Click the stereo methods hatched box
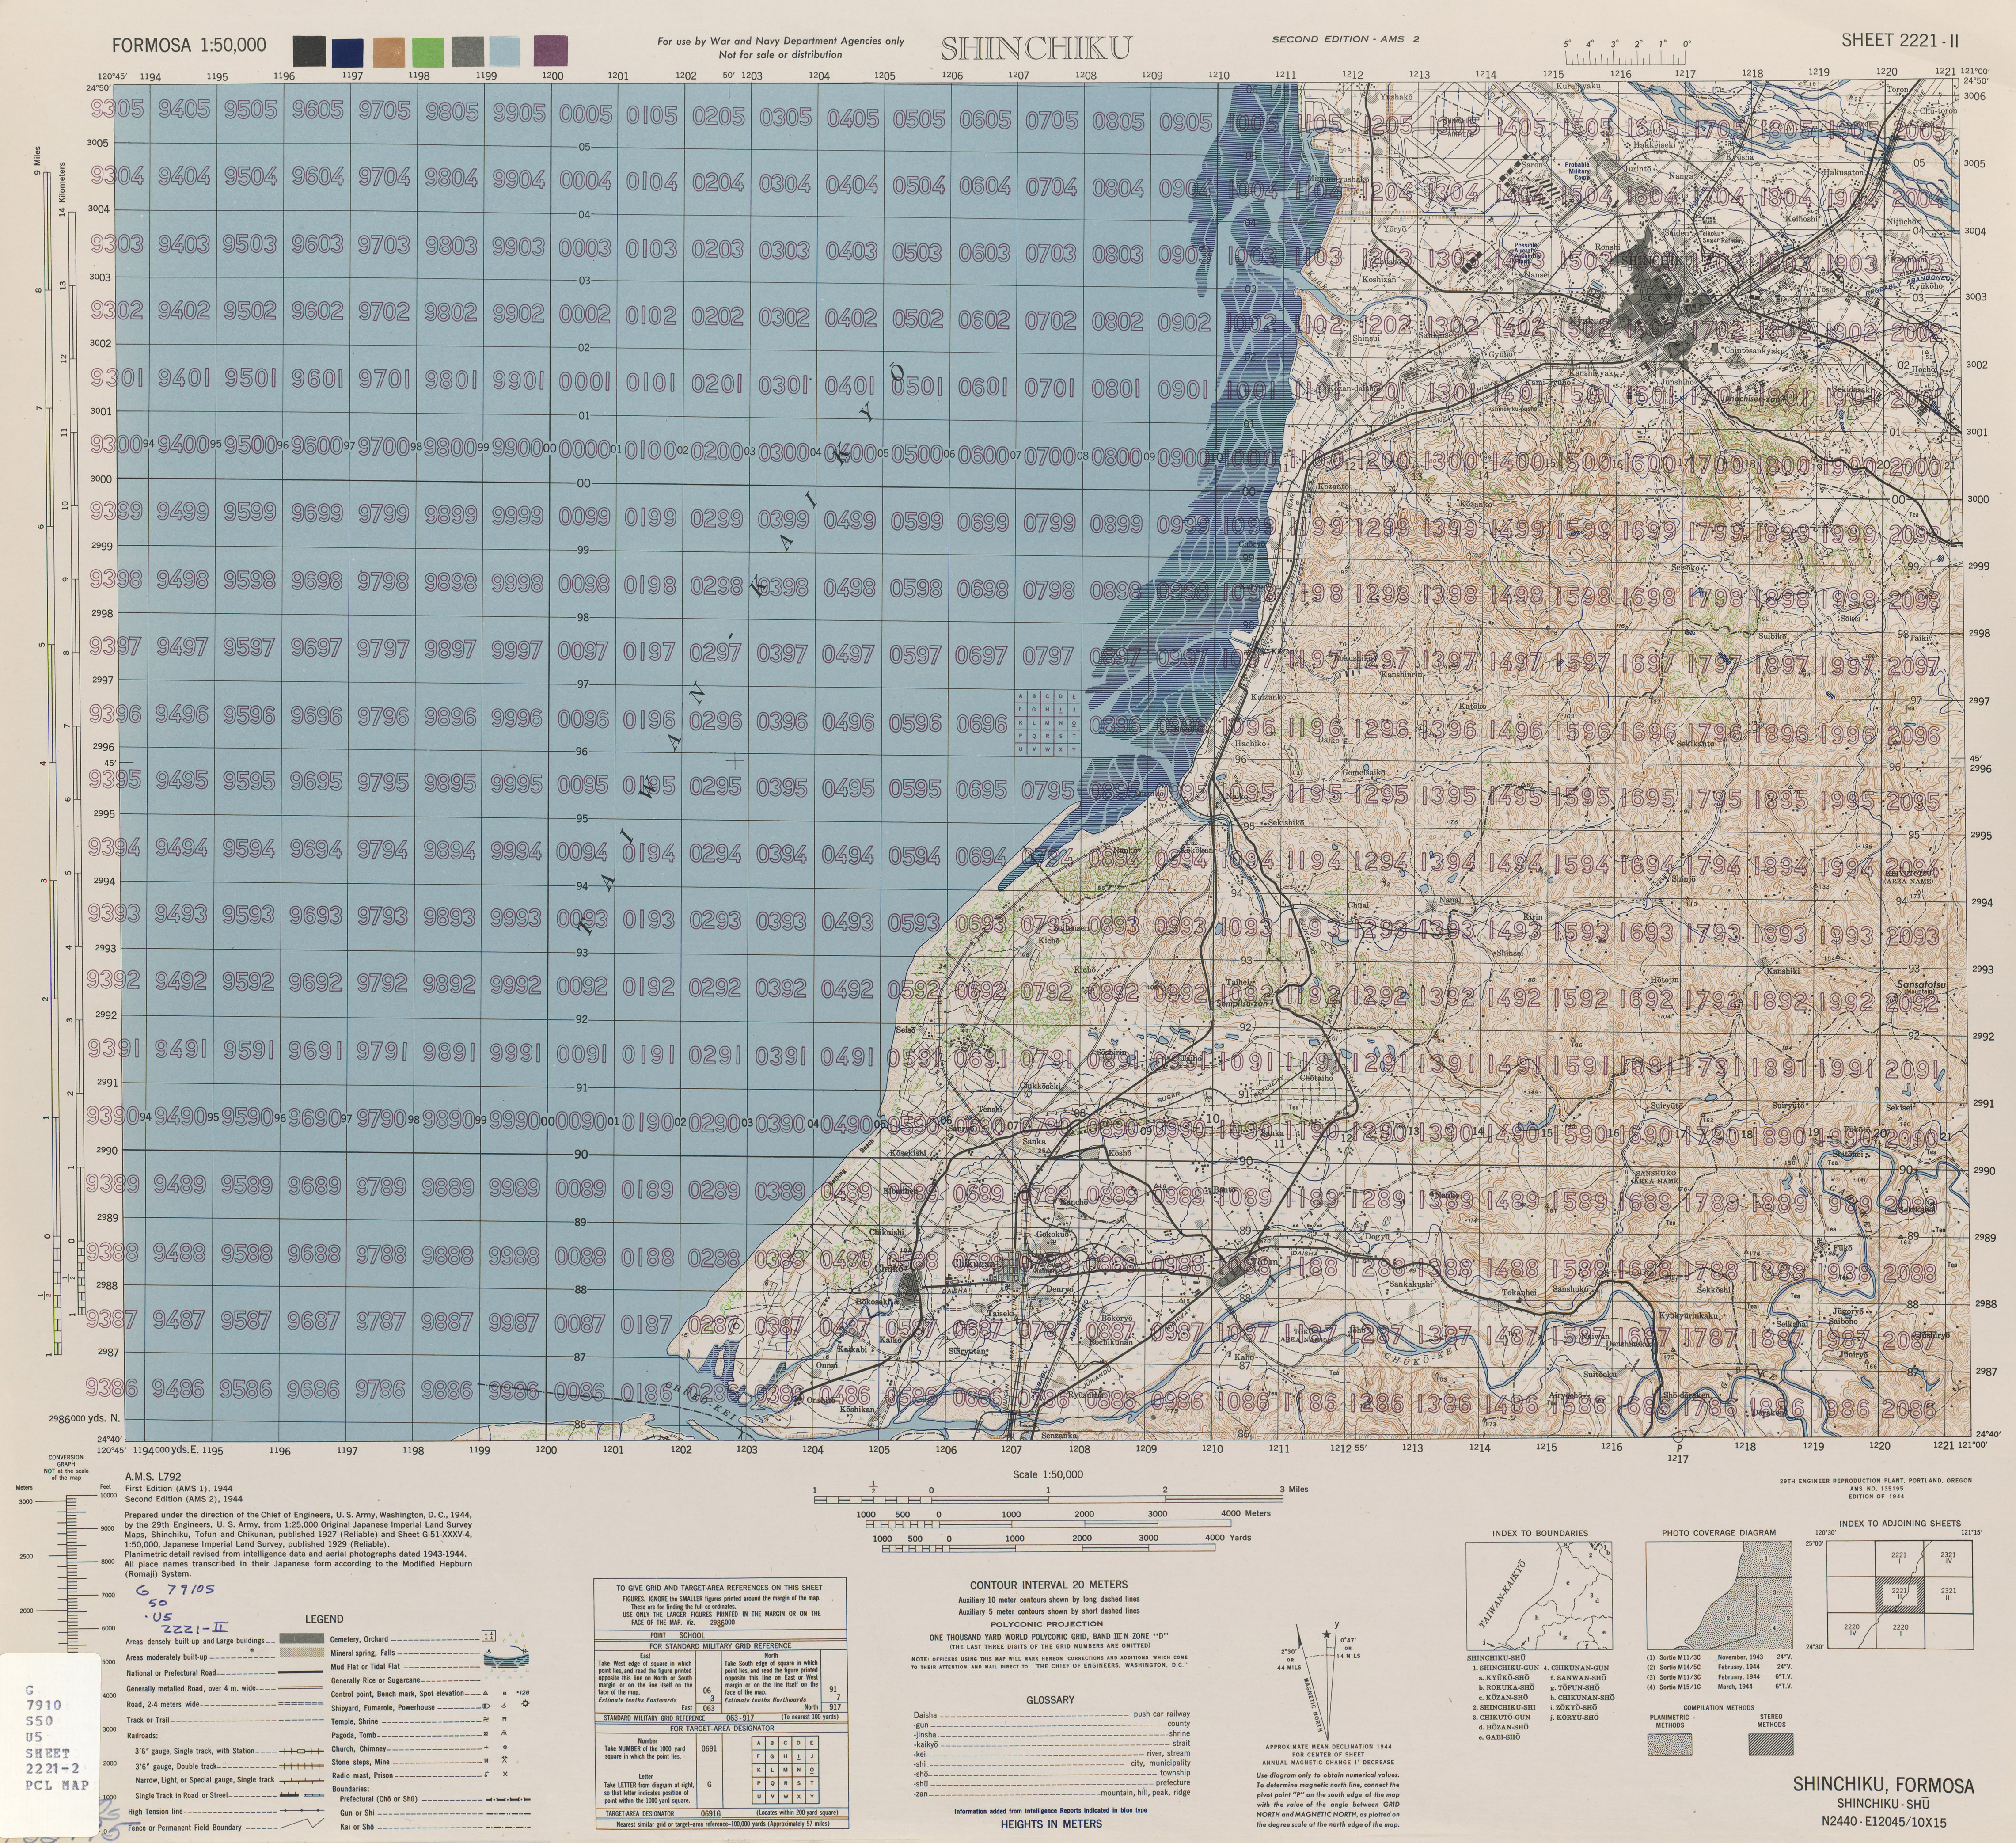 tap(1770, 1744)
